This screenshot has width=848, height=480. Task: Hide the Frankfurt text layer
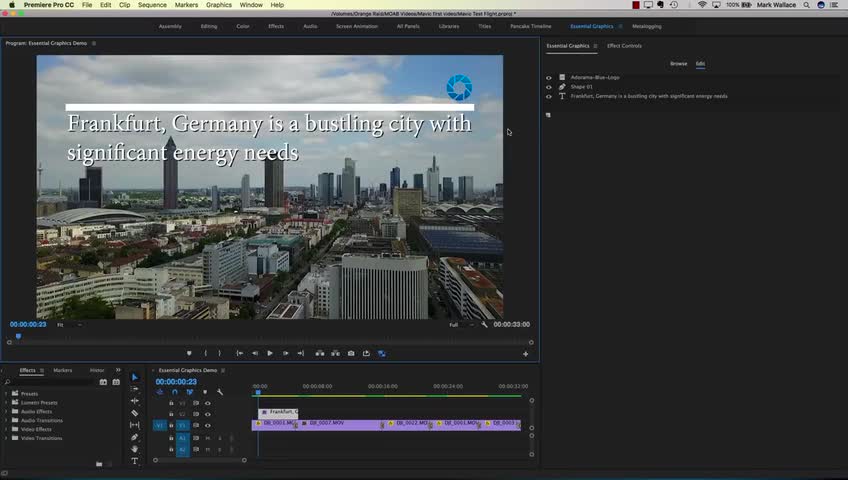[548, 96]
